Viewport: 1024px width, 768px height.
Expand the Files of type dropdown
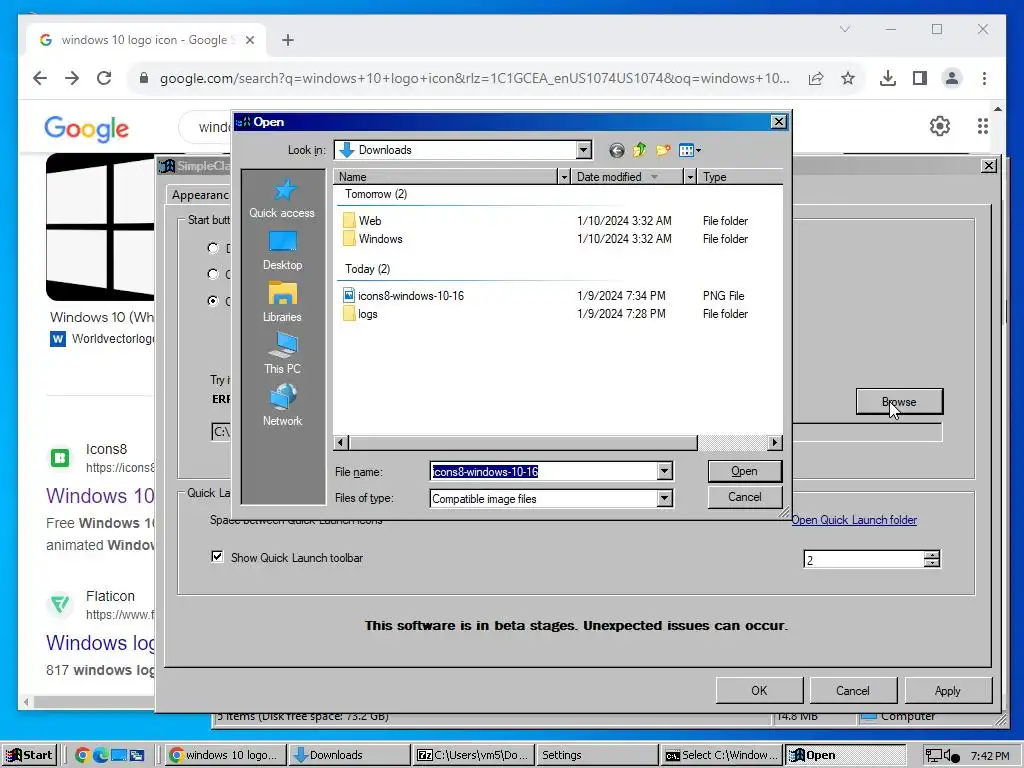pos(664,499)
